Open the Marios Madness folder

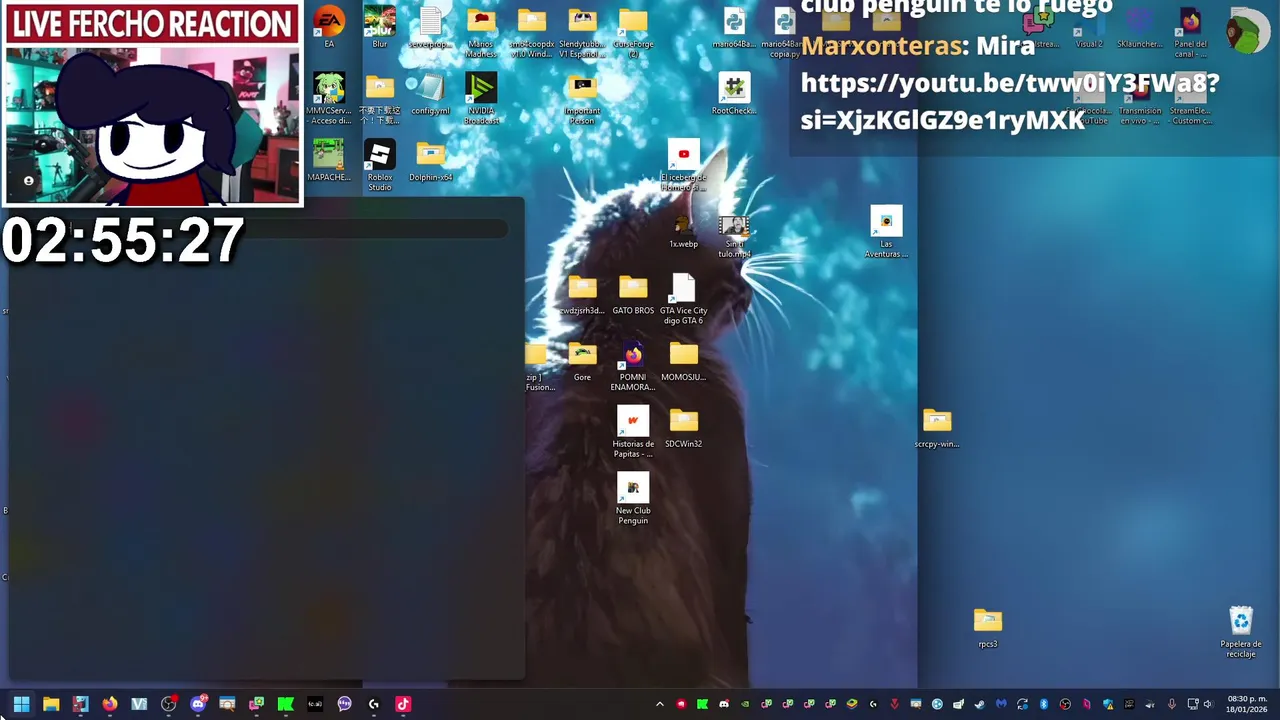(481, 32)
